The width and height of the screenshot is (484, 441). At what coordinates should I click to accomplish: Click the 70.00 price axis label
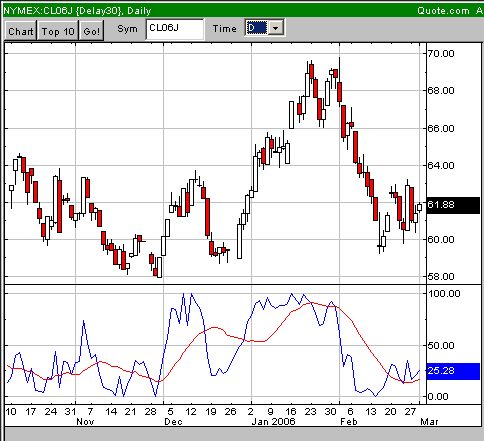pyautogui.click(x=441, y=53)
